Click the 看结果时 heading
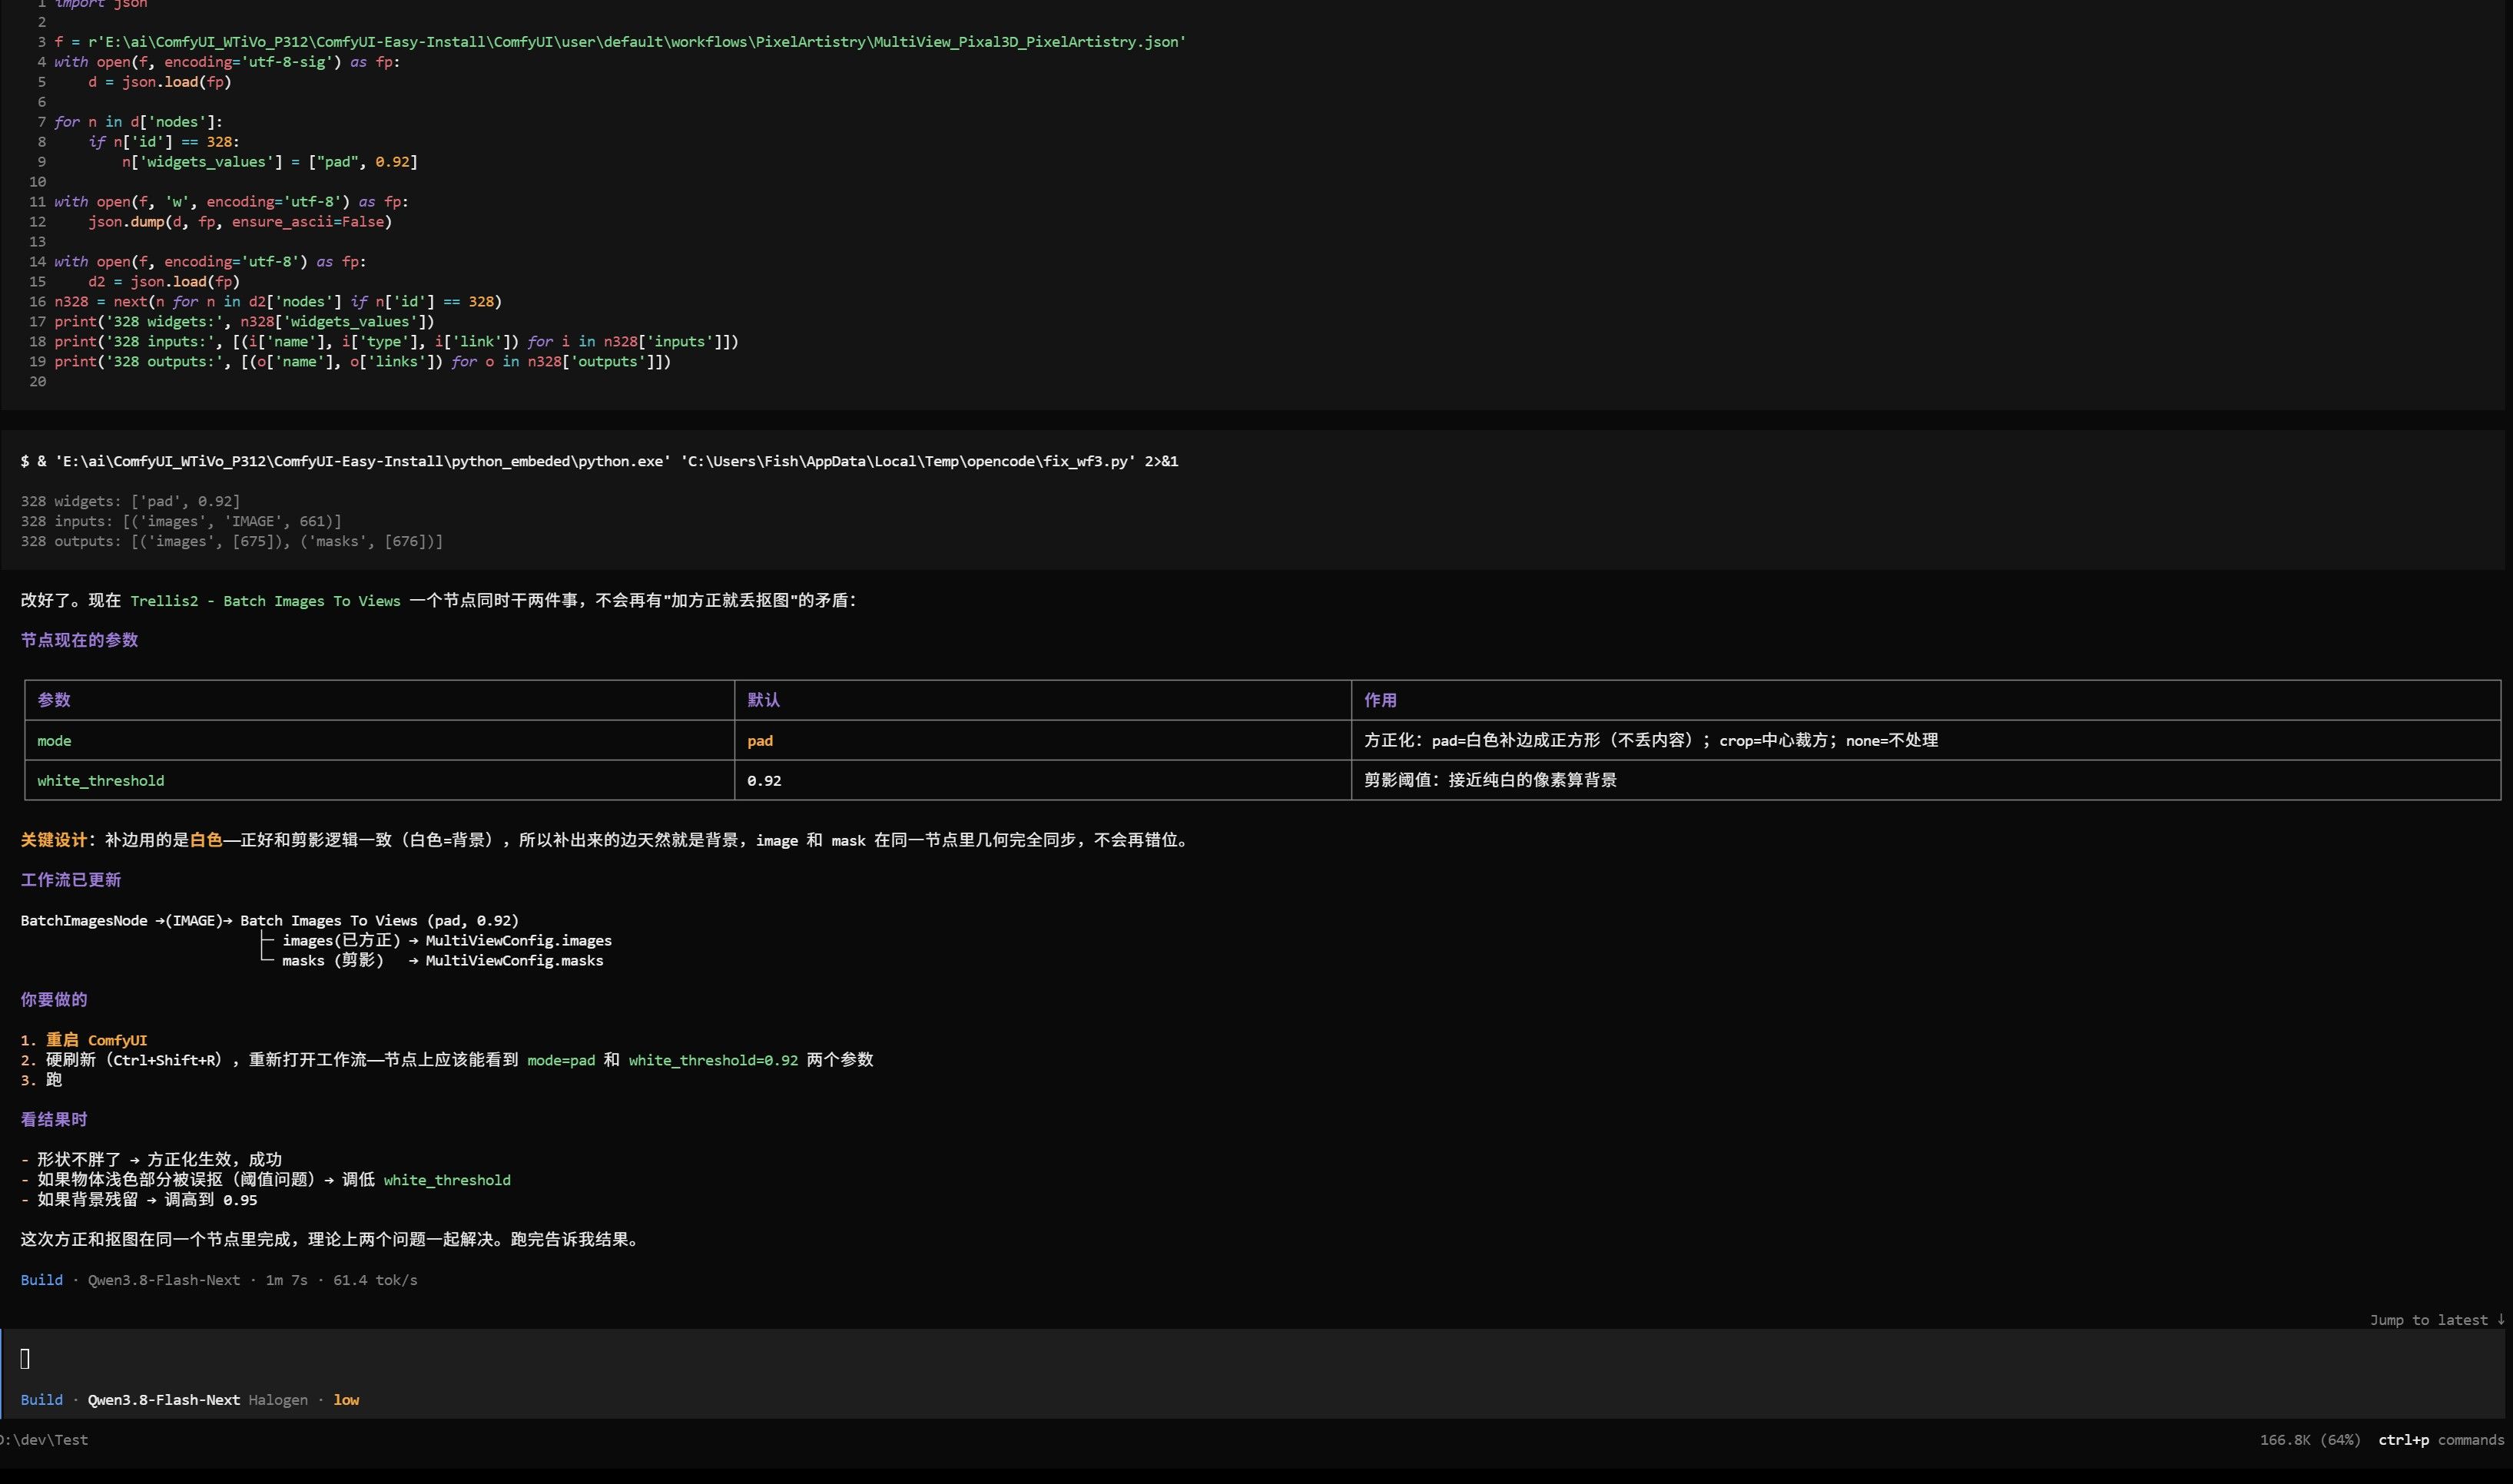 click(x=54, y=1120)
